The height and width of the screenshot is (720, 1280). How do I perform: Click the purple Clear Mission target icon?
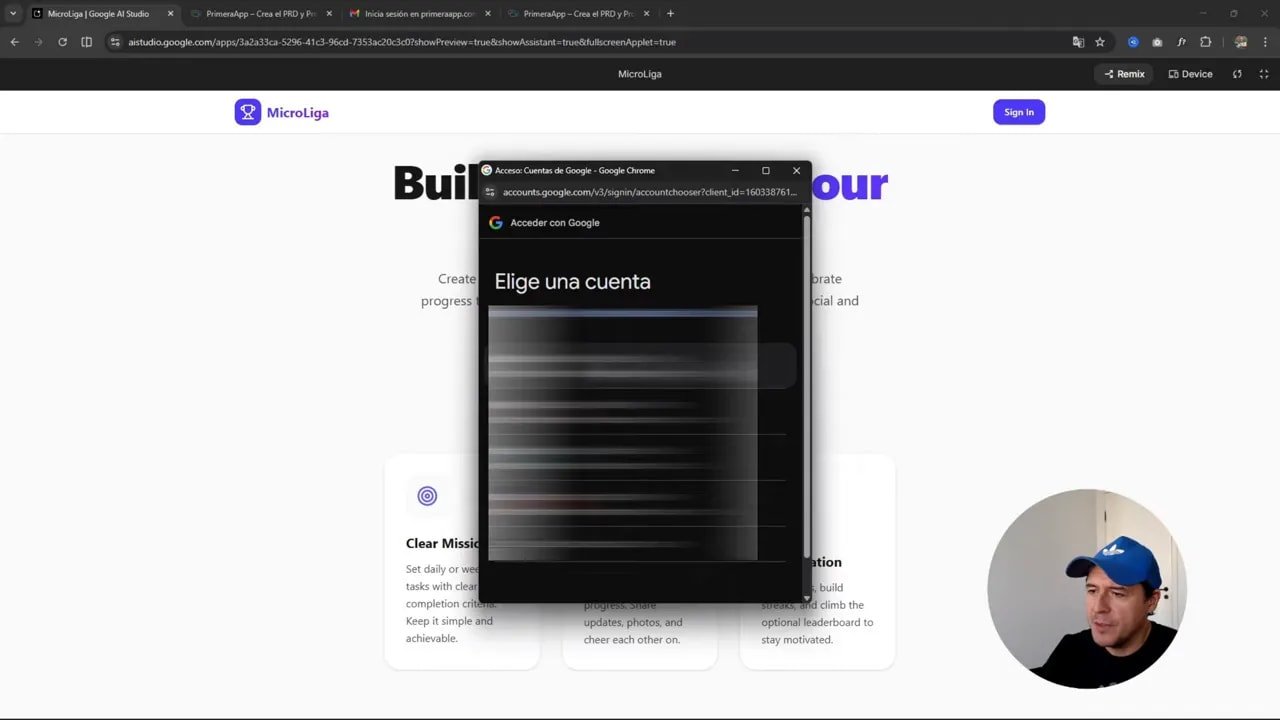pos(427,495)
